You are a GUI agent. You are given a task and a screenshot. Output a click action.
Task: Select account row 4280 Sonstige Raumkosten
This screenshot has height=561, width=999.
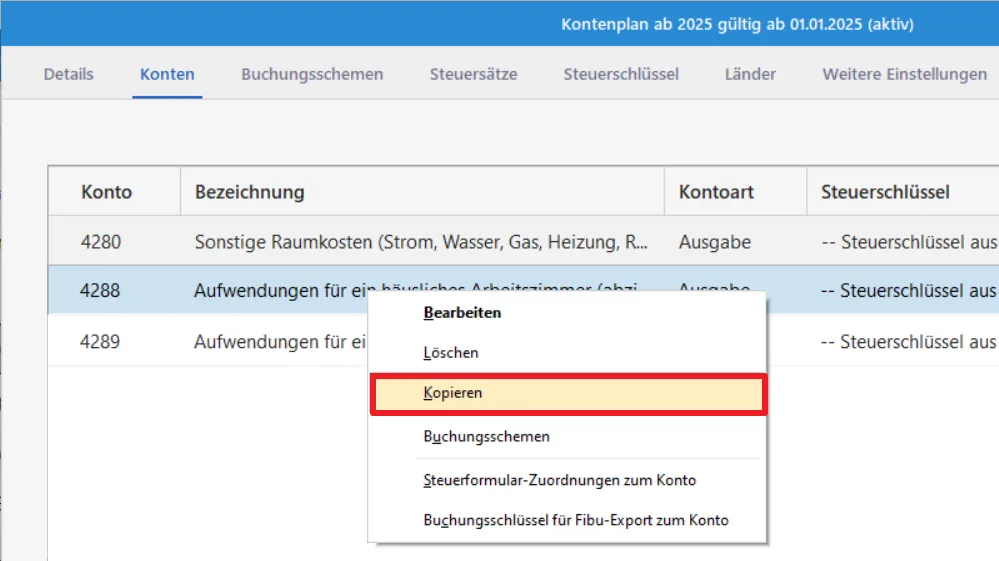pos(420,242)
